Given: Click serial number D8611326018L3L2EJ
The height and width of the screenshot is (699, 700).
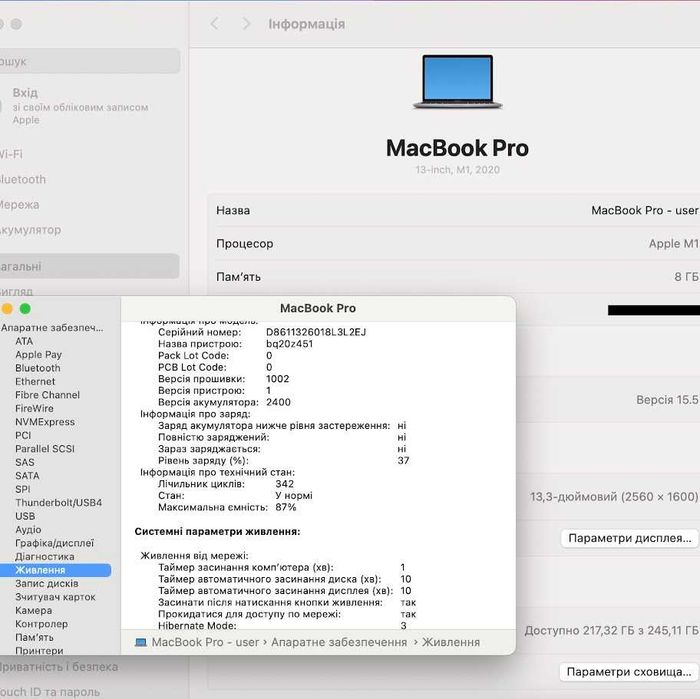Looking at the screenshot, I should click(x=316, y=332).
